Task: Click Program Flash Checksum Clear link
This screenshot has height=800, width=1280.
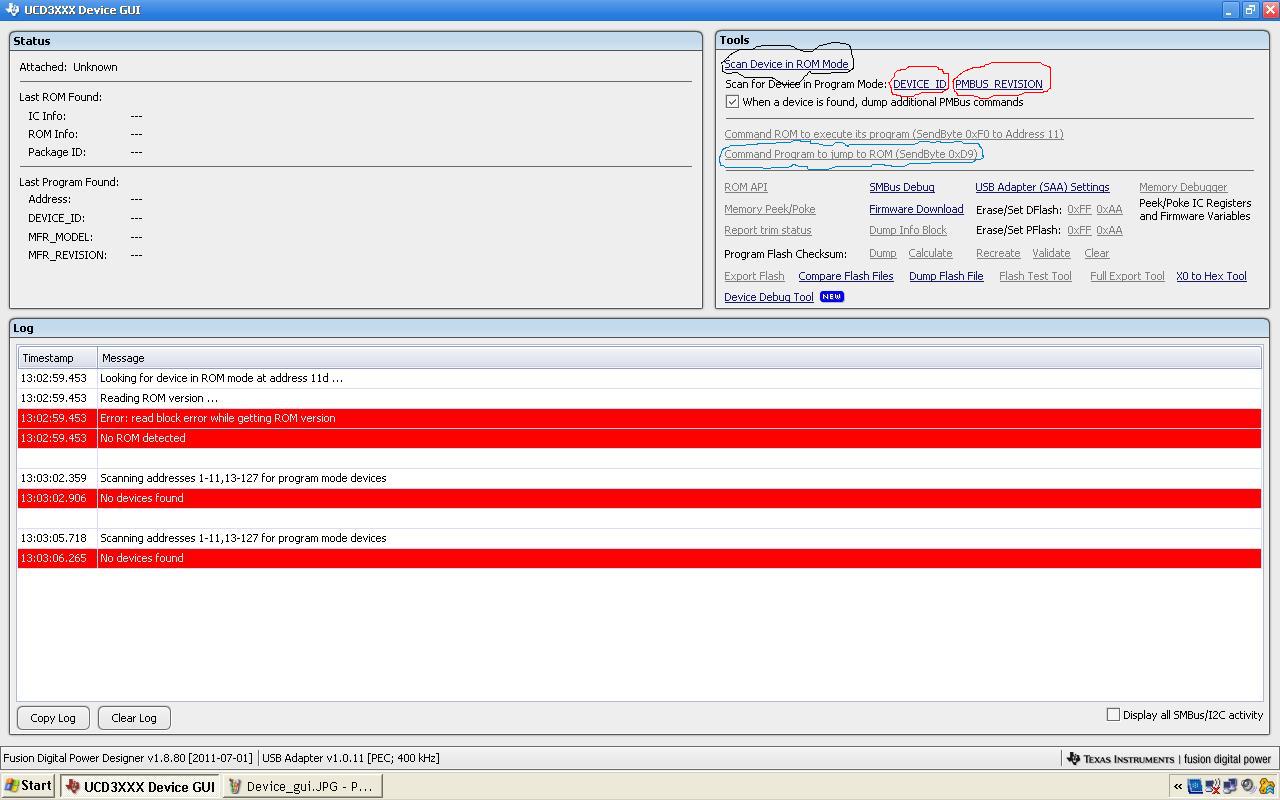Action: pos(1096,253)
